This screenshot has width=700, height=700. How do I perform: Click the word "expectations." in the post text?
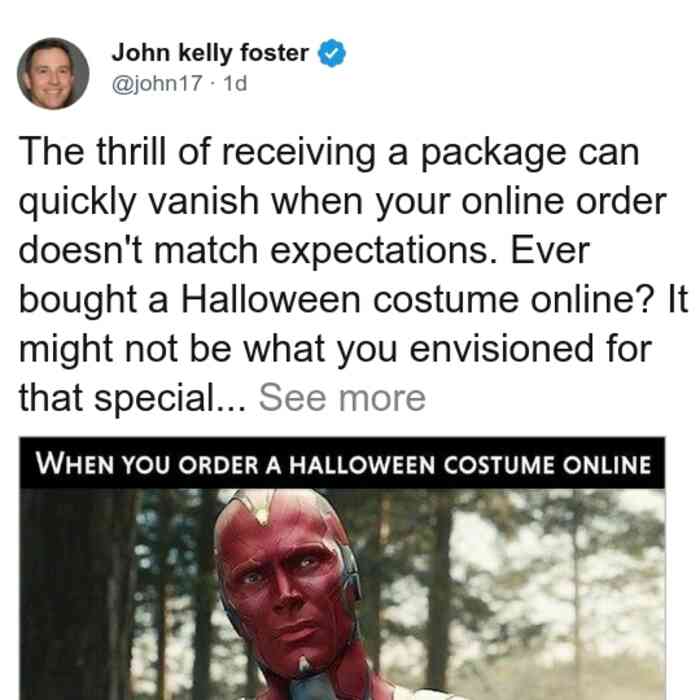383,252
